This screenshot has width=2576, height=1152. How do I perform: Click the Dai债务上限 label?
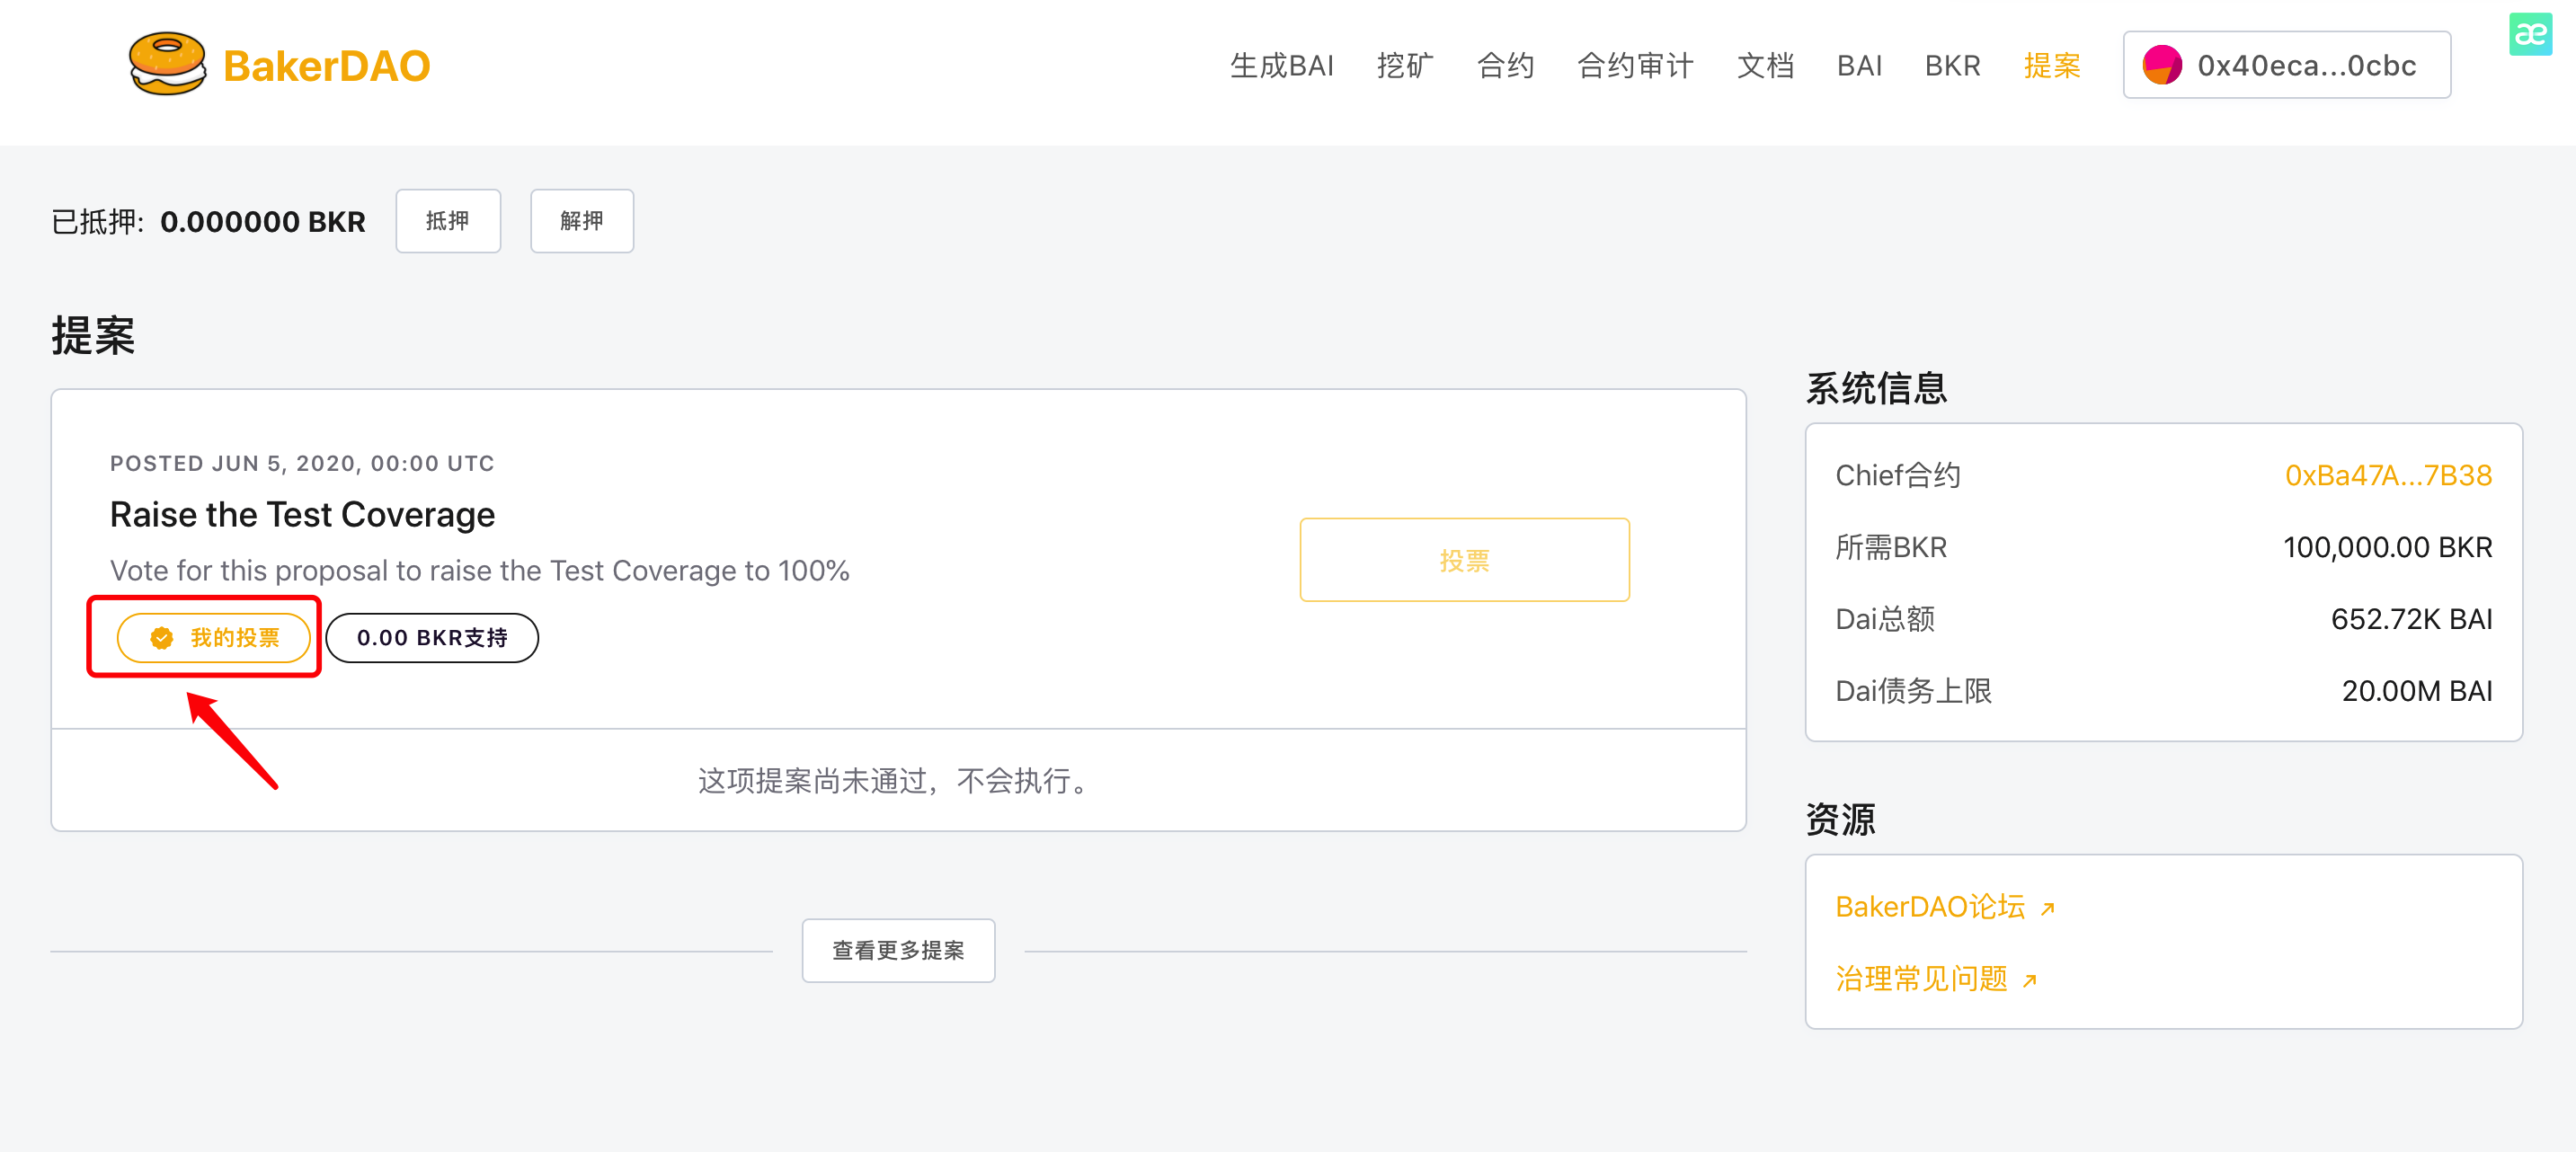[1913, 691]
